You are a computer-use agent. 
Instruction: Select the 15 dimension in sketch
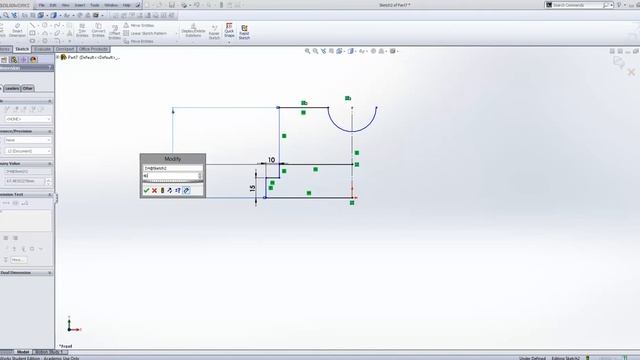(x=253, y=188)
